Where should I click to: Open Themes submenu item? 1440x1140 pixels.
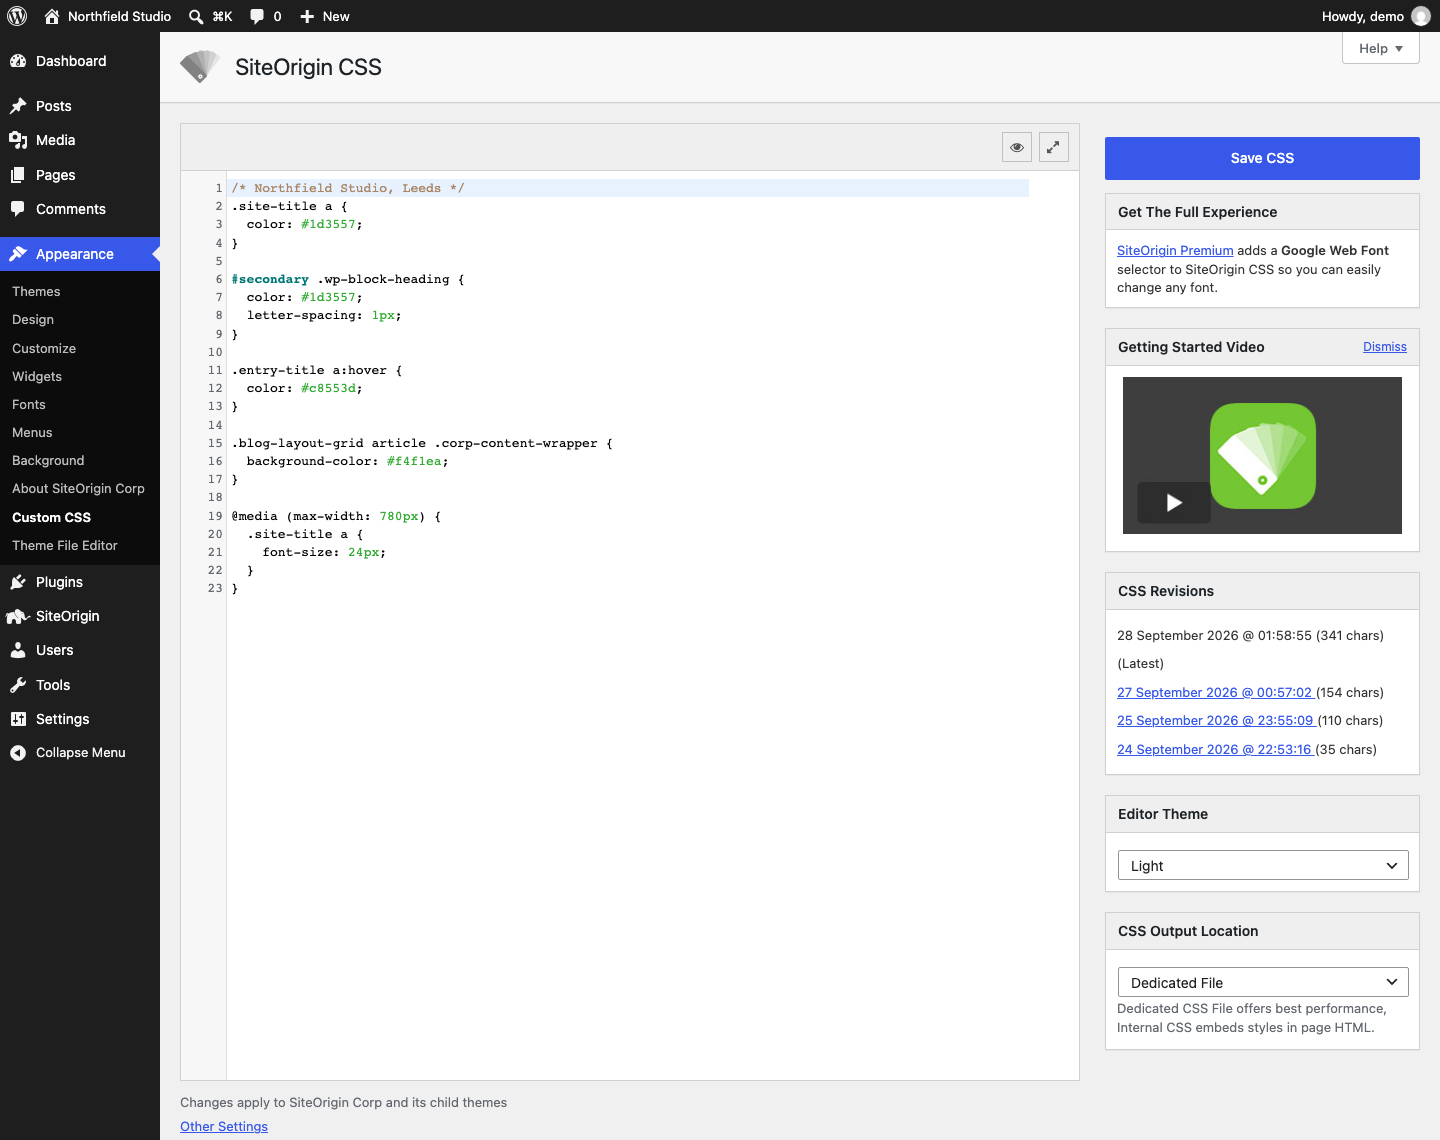36,291
